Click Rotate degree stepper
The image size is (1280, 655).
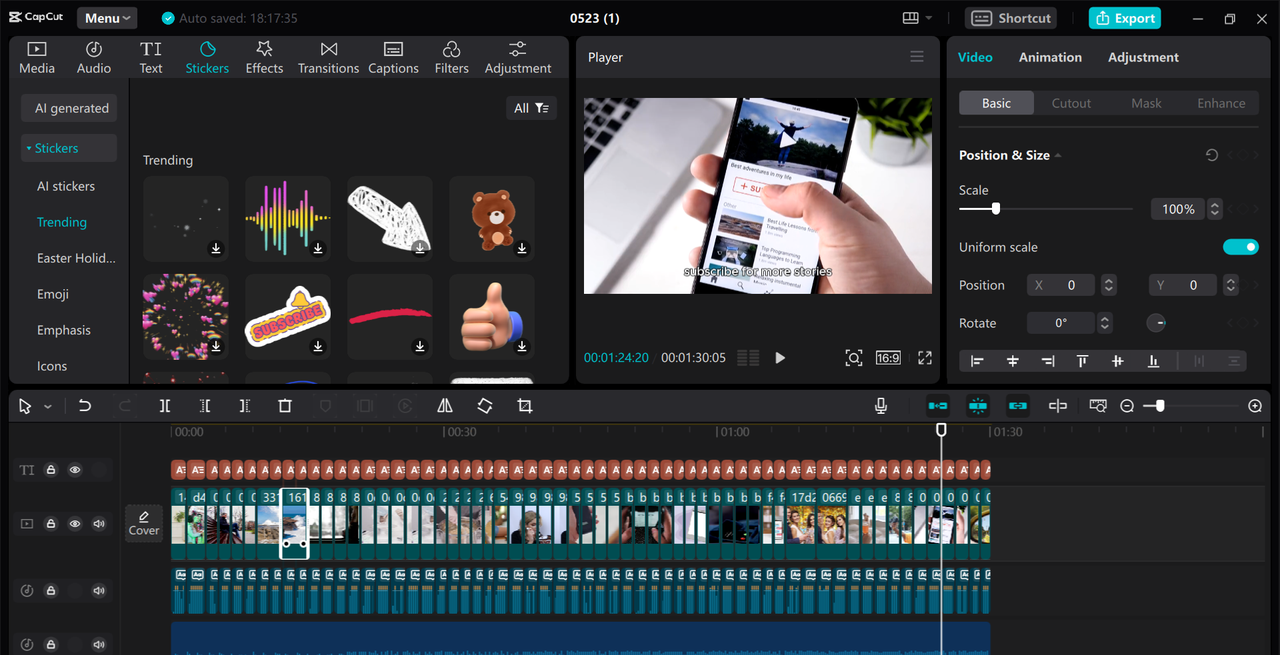1104,323
